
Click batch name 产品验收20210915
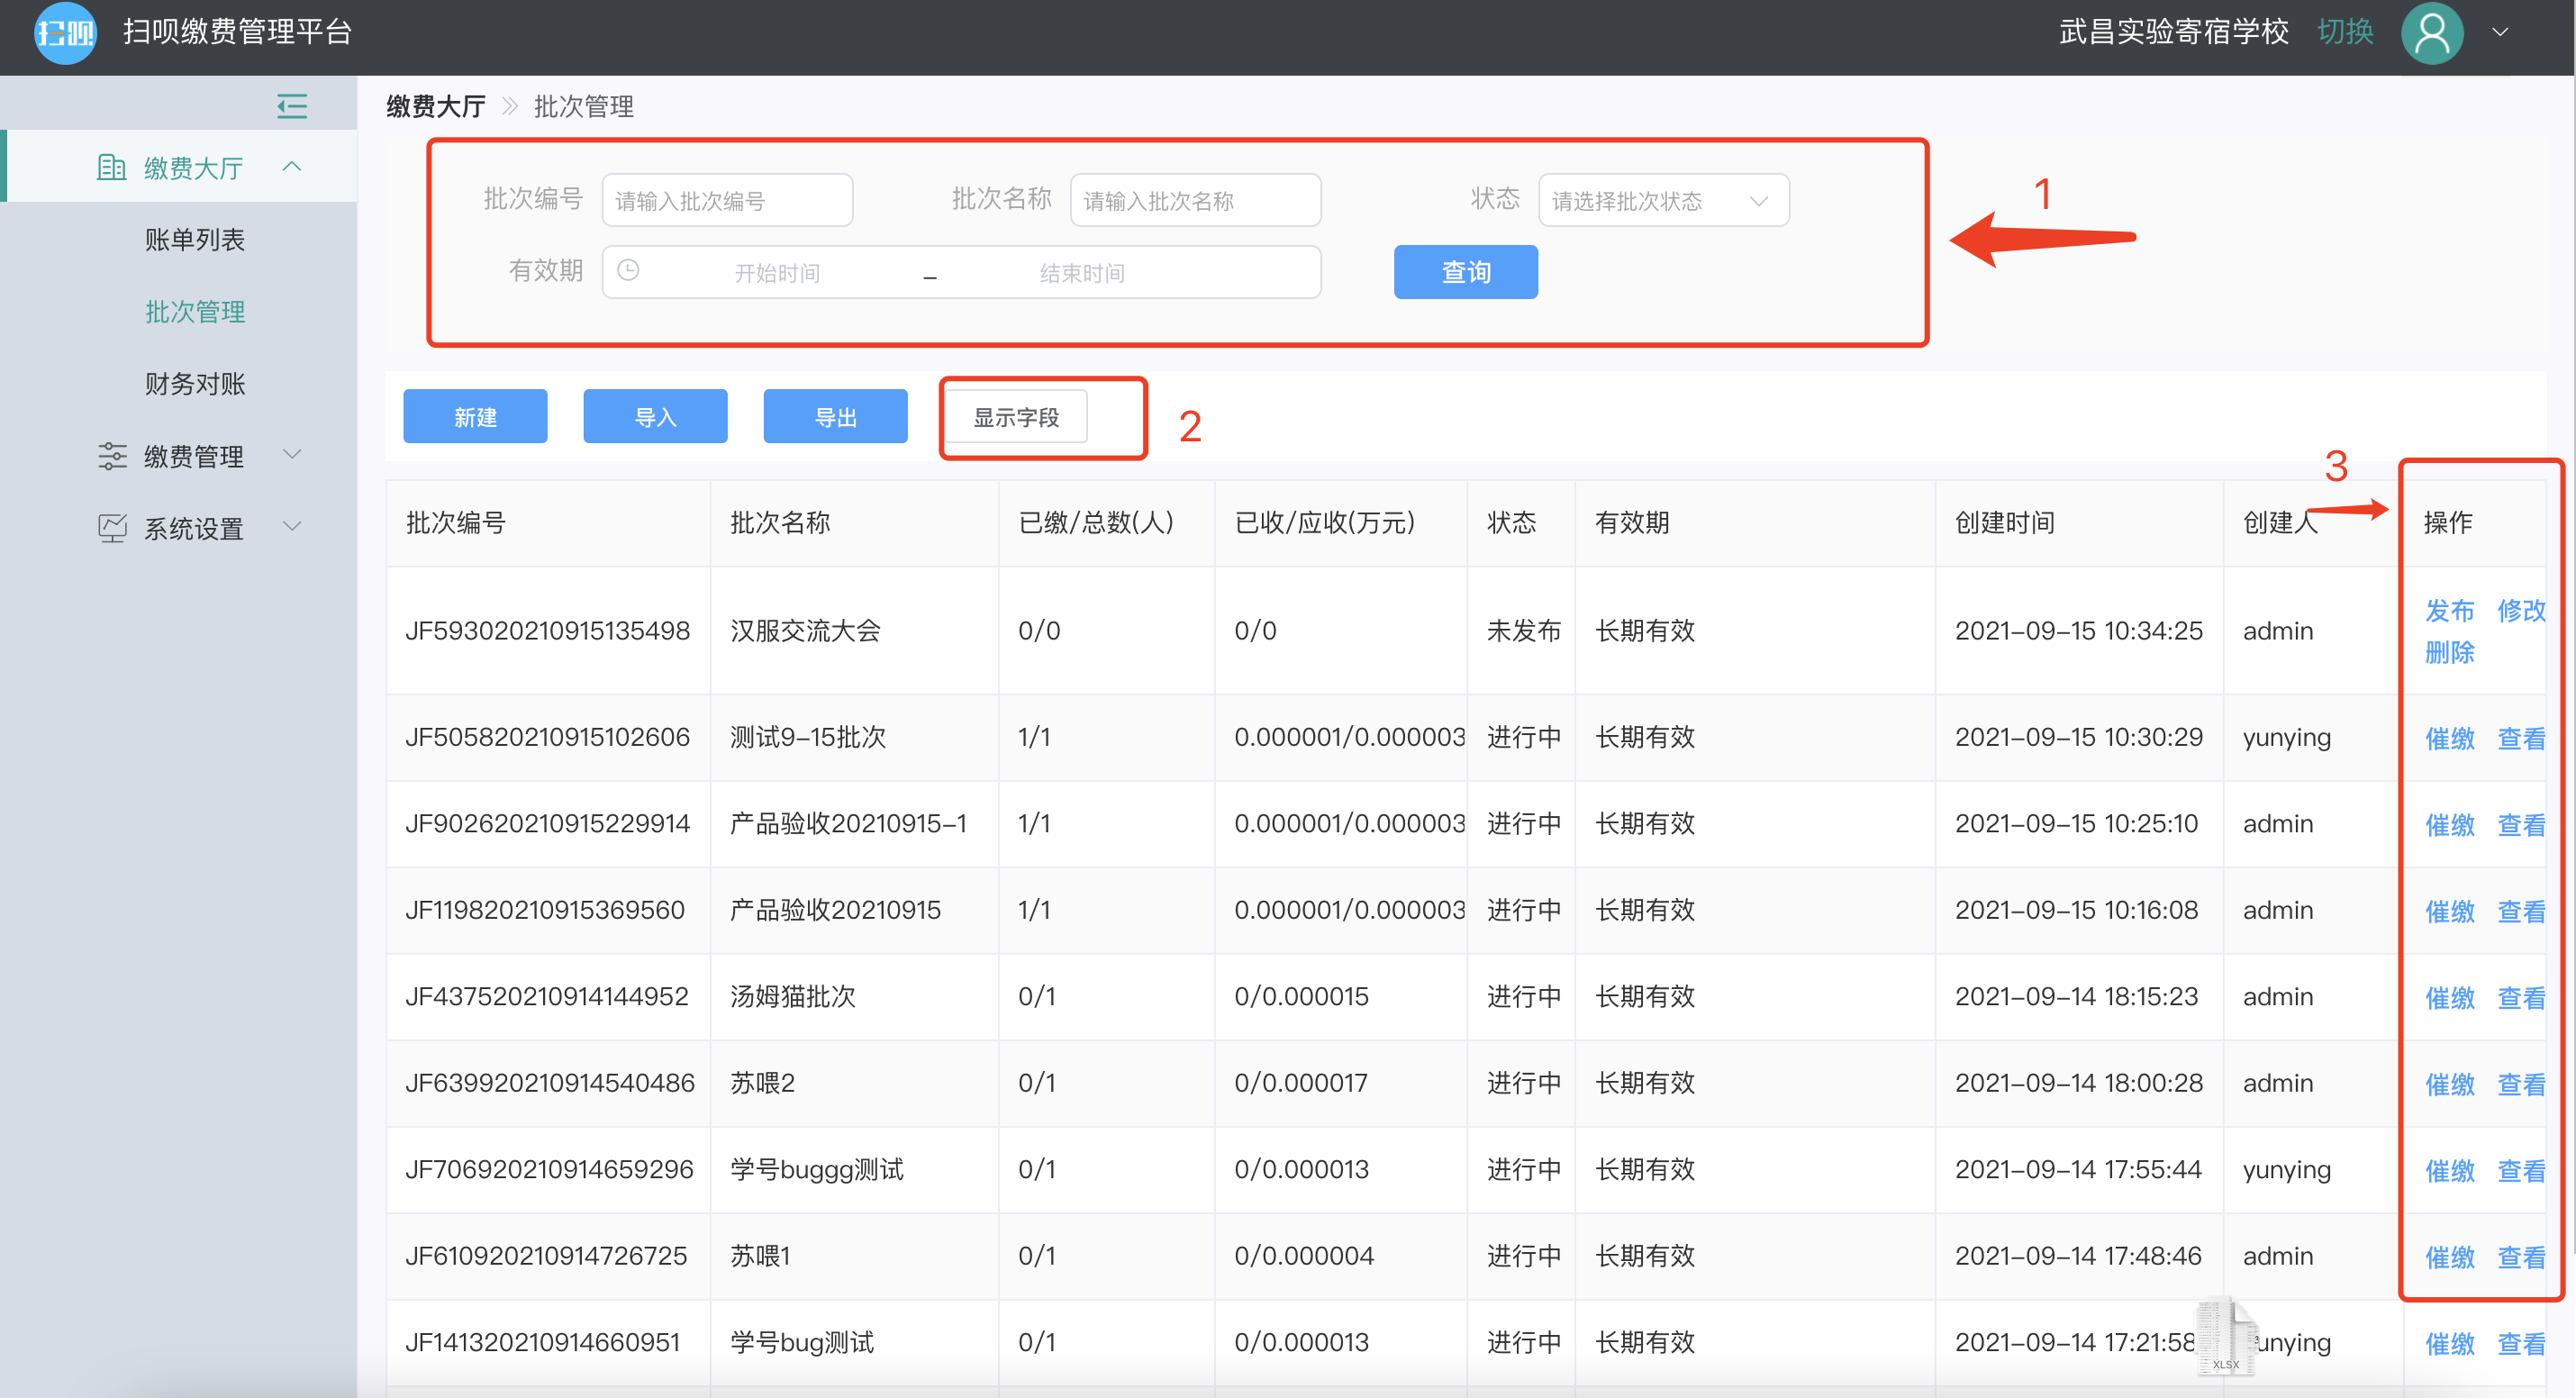(x=835, y=910)
